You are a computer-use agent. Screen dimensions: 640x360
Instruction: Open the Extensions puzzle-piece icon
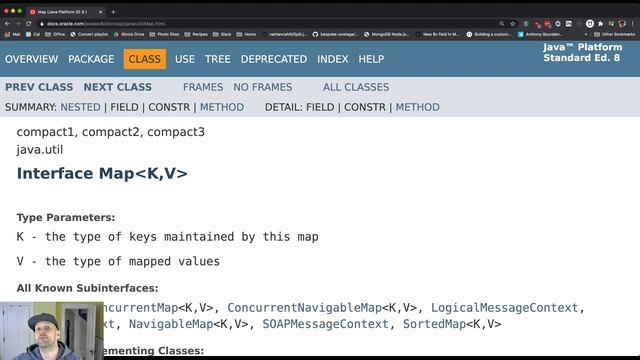click(600, 24)
